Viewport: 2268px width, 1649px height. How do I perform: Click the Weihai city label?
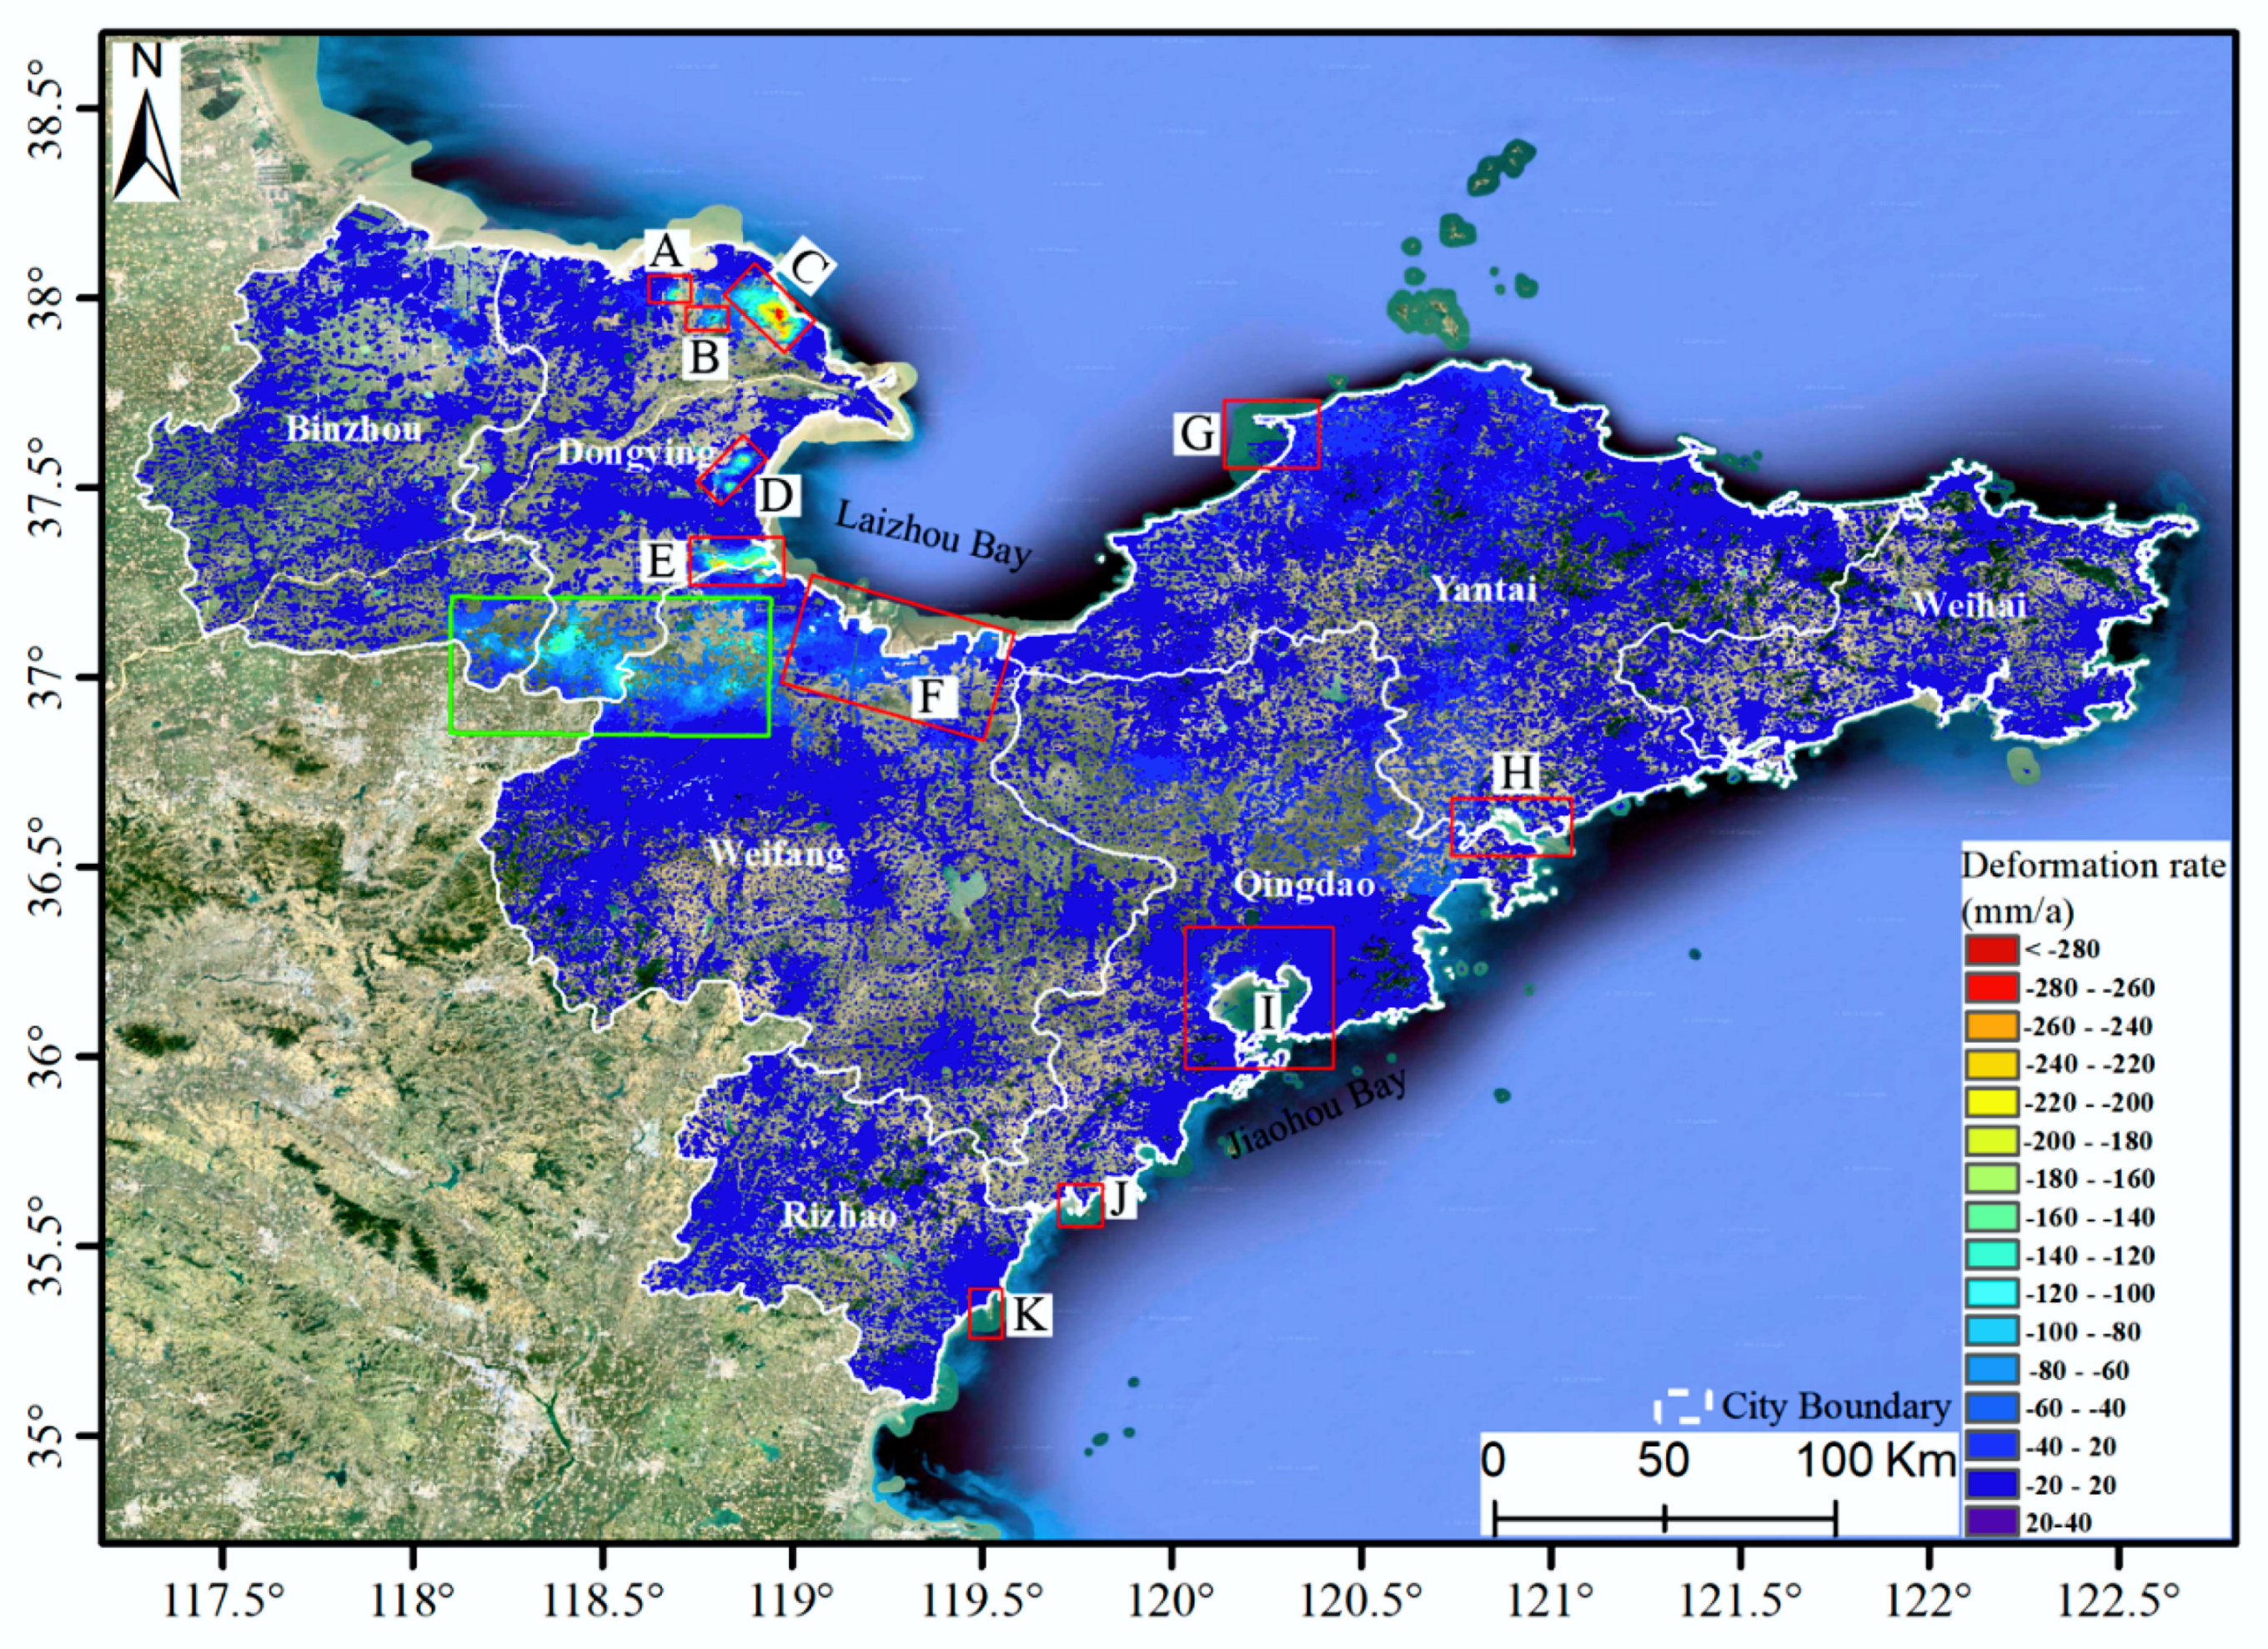coord(1968,605)
